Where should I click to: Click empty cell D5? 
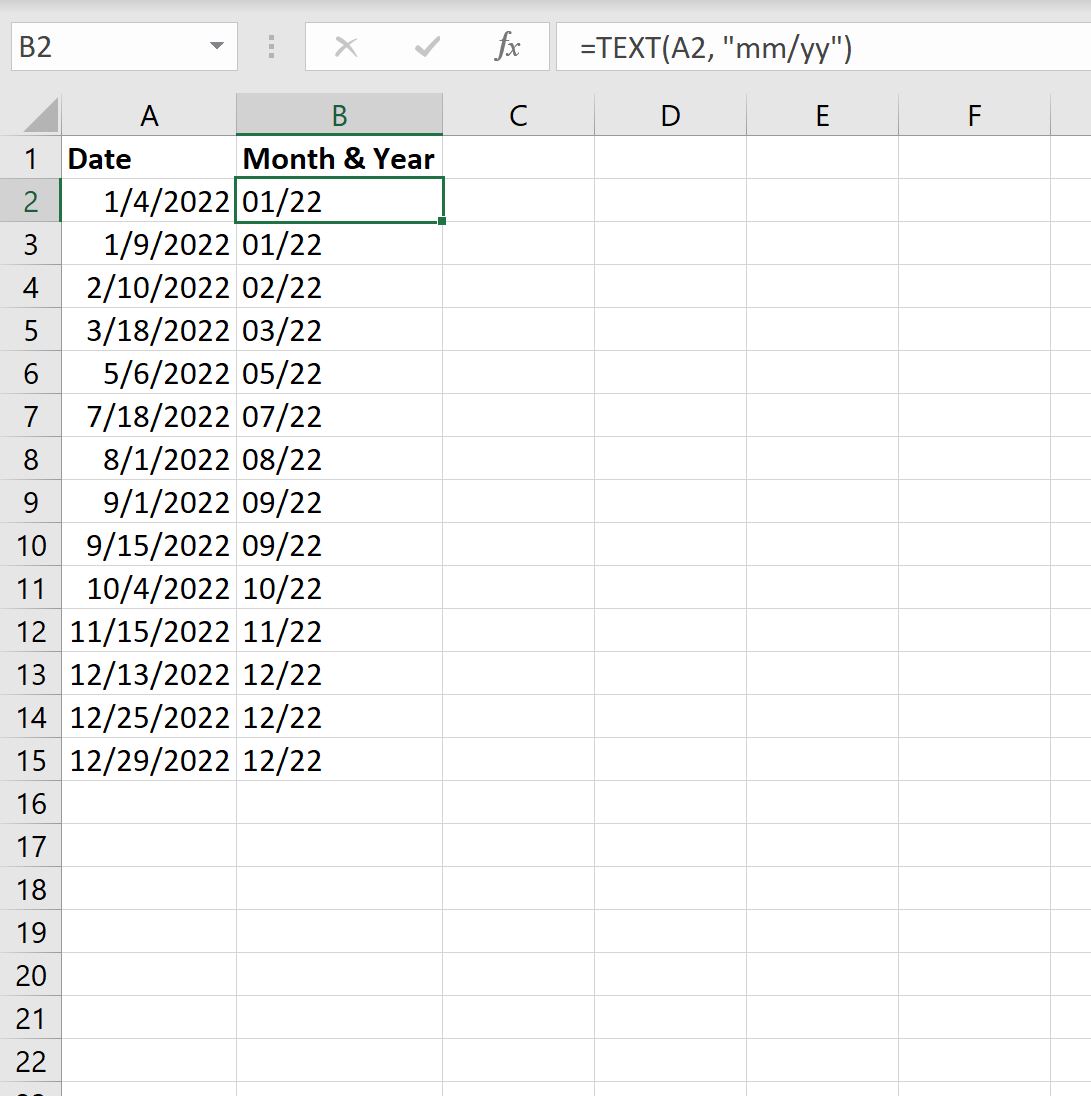(669, 330)
